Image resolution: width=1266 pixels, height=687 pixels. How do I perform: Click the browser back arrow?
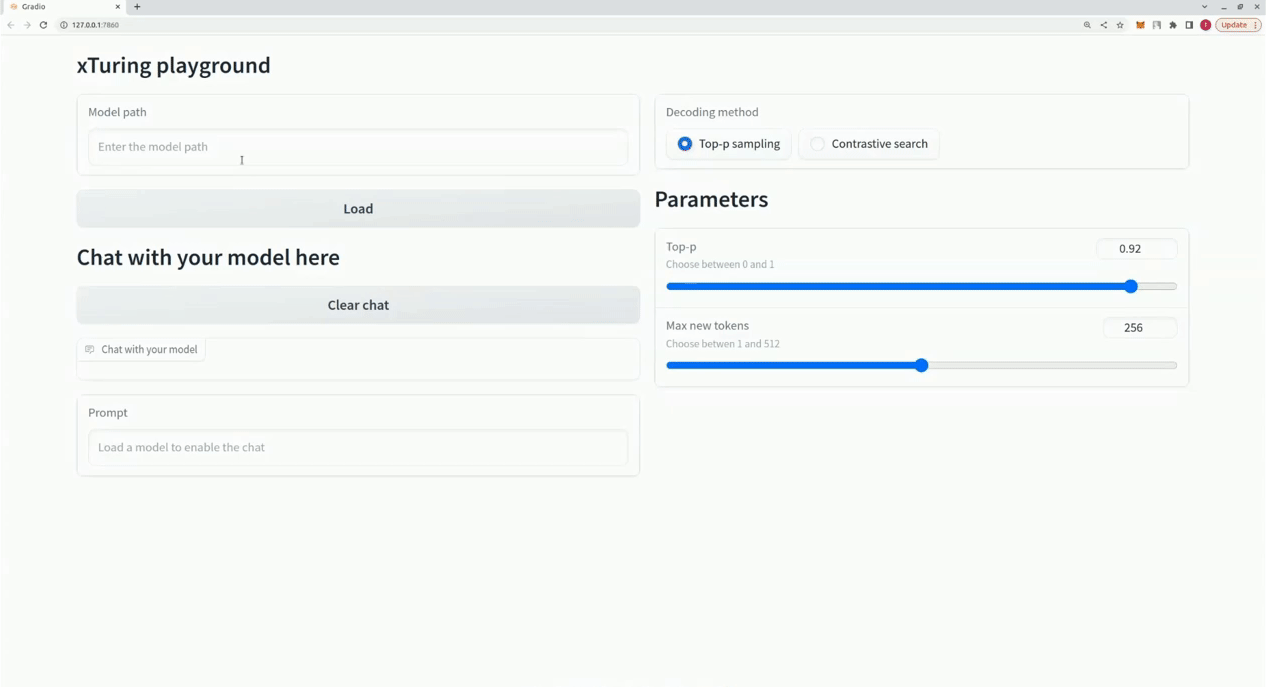coord(11,25)
